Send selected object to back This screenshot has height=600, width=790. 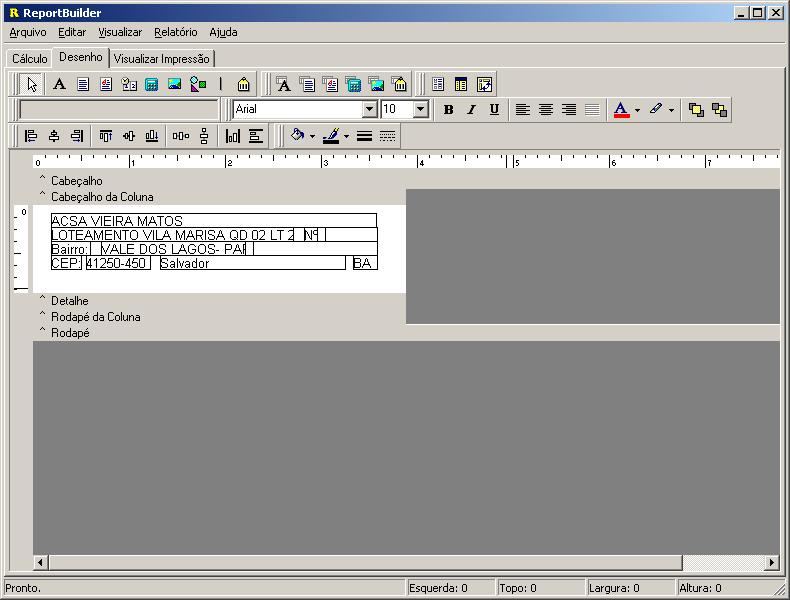pyautogui.click(x=719, y=110)
